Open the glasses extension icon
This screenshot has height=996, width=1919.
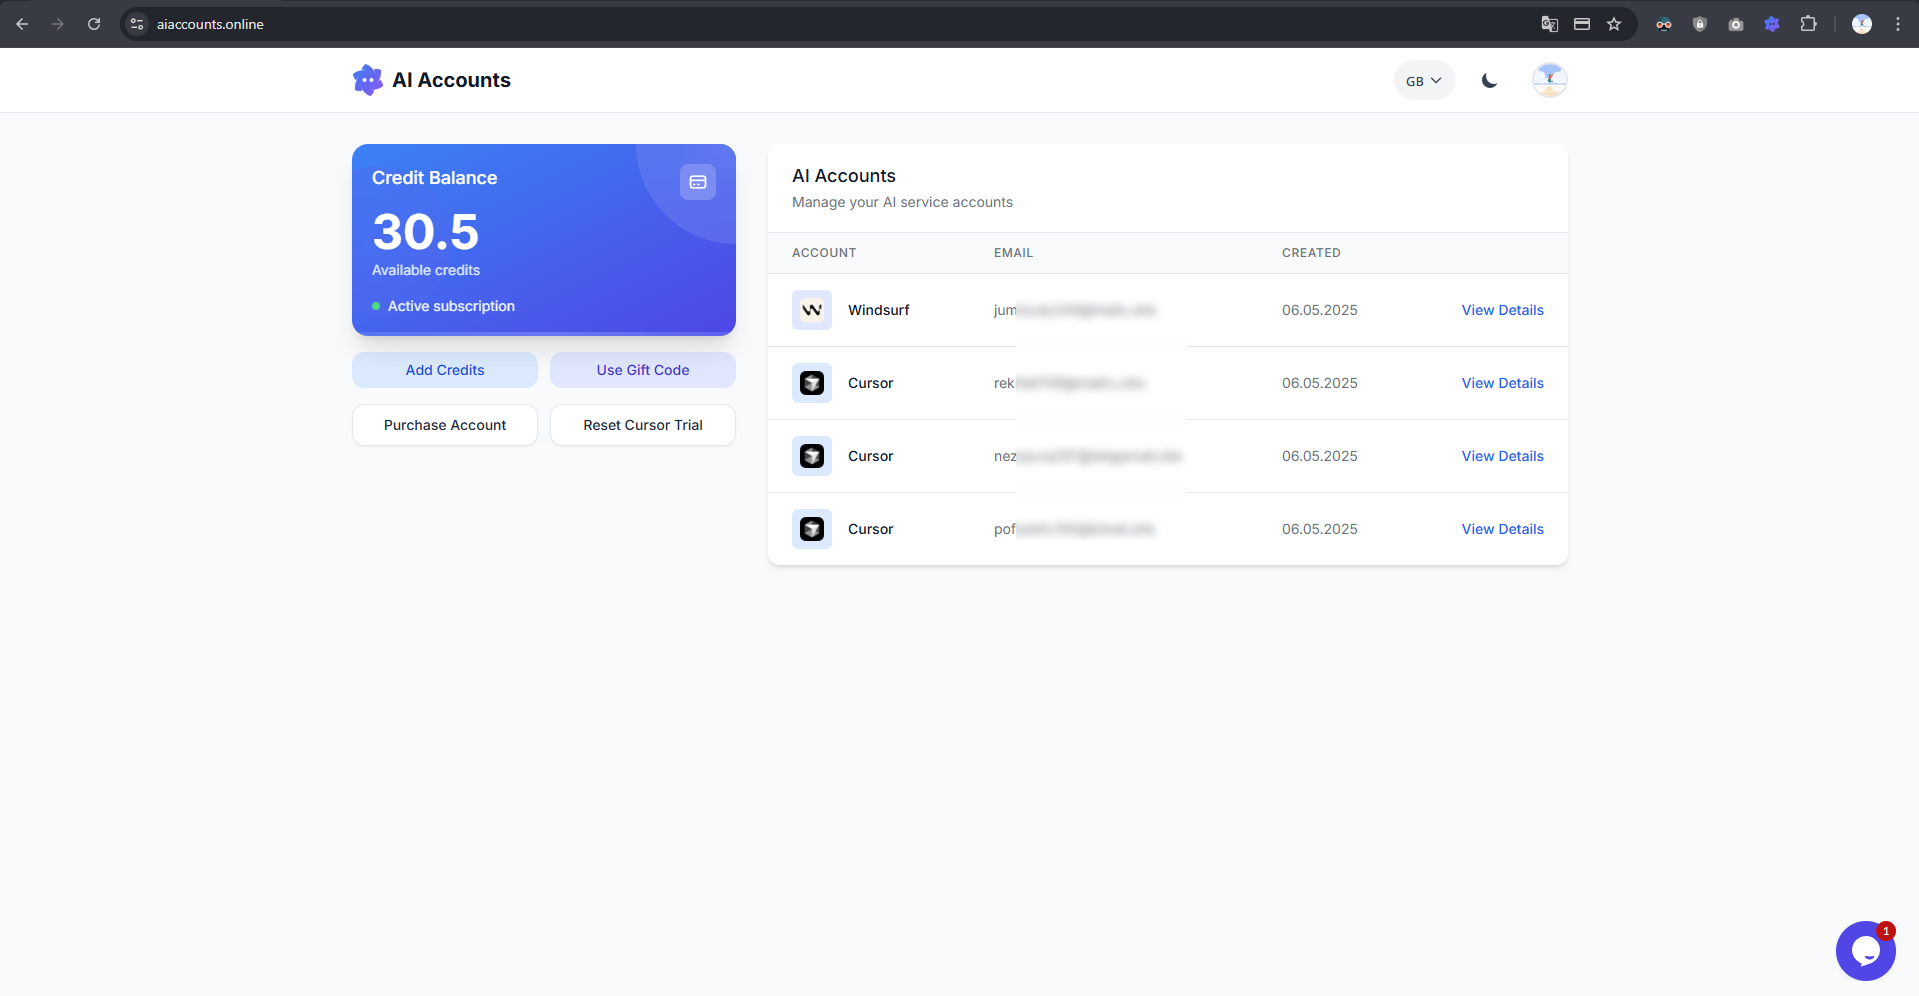[x=1664, y=24]
